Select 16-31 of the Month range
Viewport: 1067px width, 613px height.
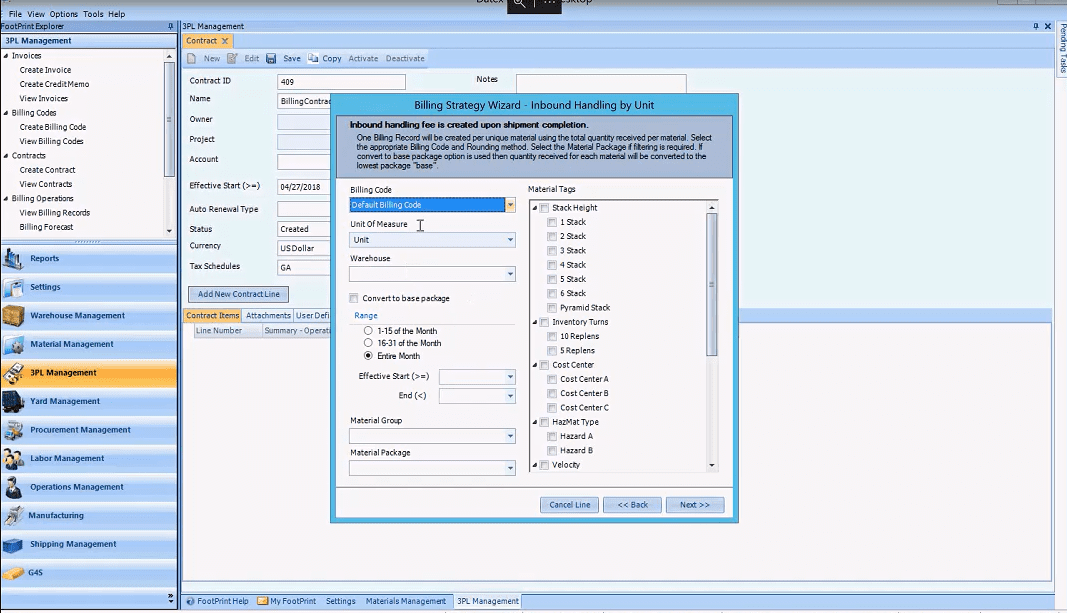[368, 343]
